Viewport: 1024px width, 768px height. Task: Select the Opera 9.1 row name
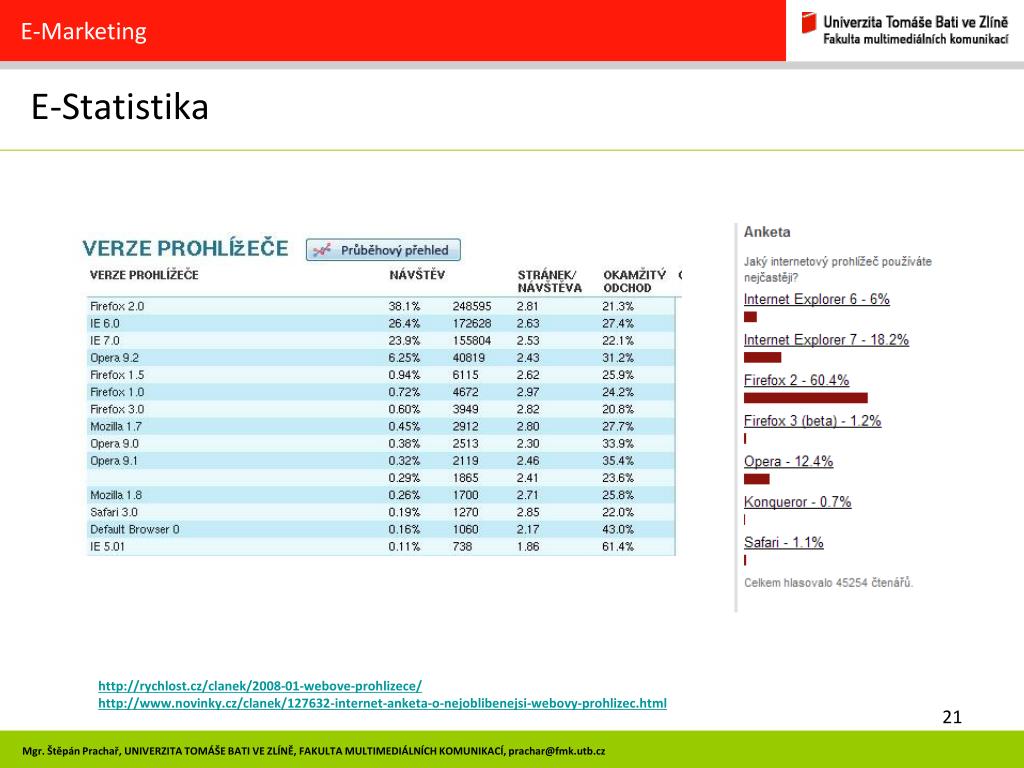114,460
